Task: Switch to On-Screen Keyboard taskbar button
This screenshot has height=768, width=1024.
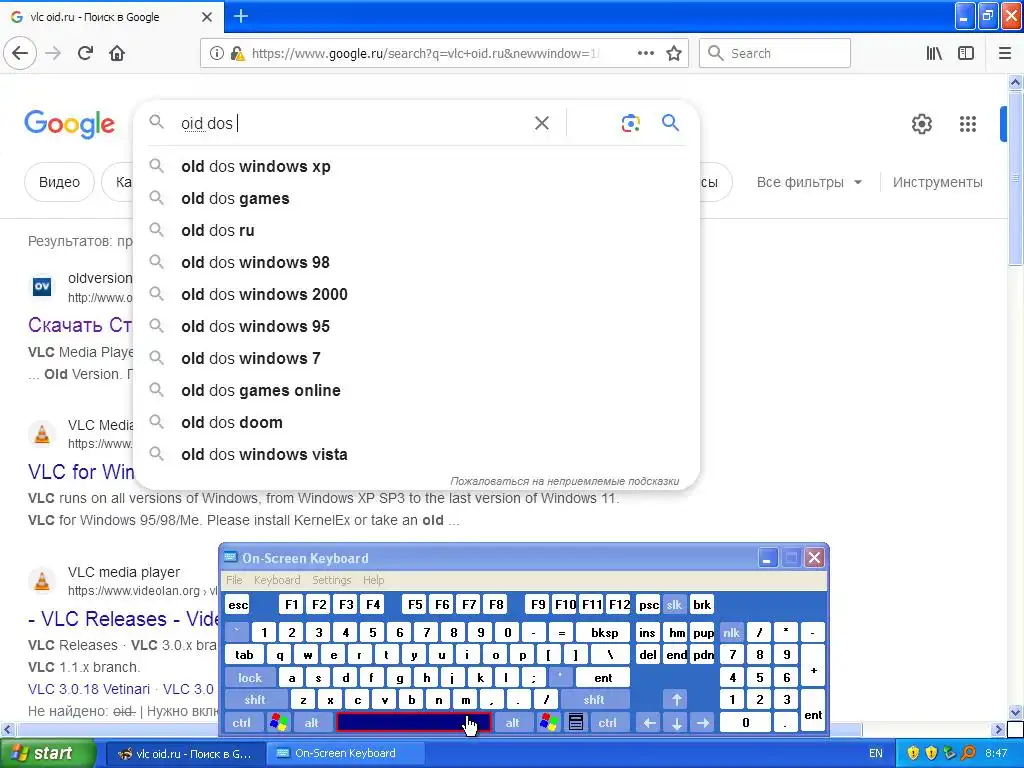Action: [345, 753]
